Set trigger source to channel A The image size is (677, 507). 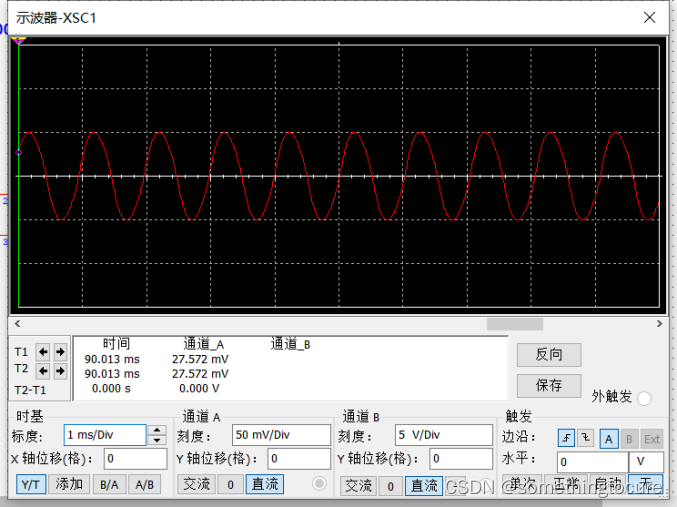coord(609,439)
